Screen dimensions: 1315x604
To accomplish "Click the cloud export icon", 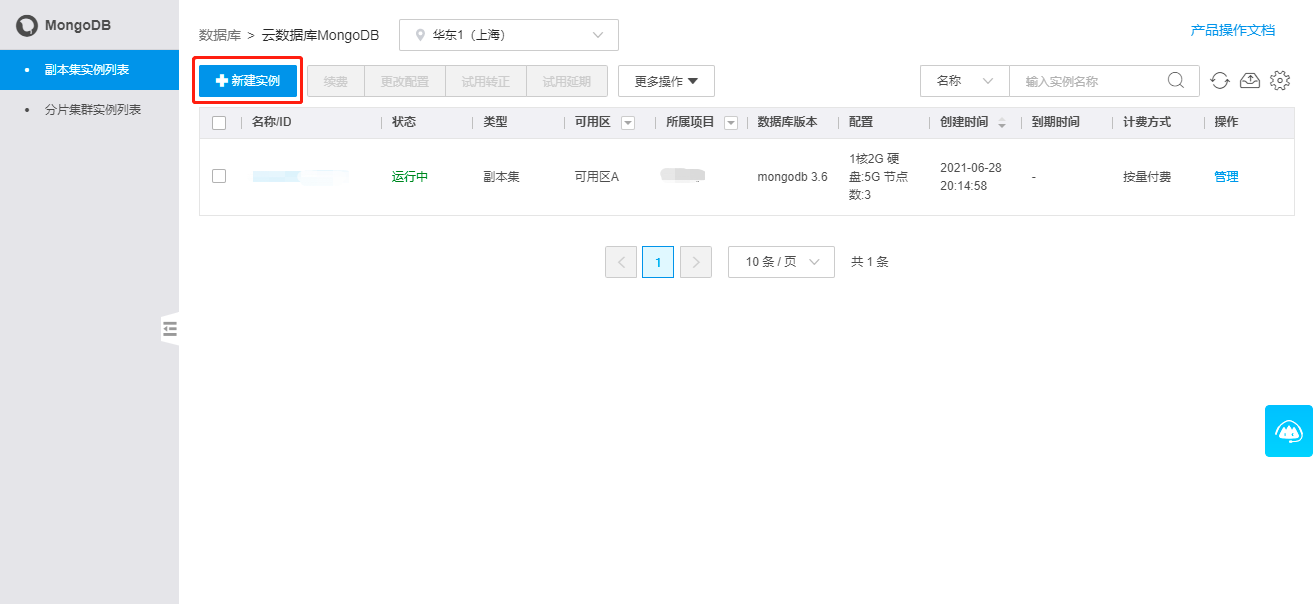I will pyautogui.click(x=1249, y=81).
